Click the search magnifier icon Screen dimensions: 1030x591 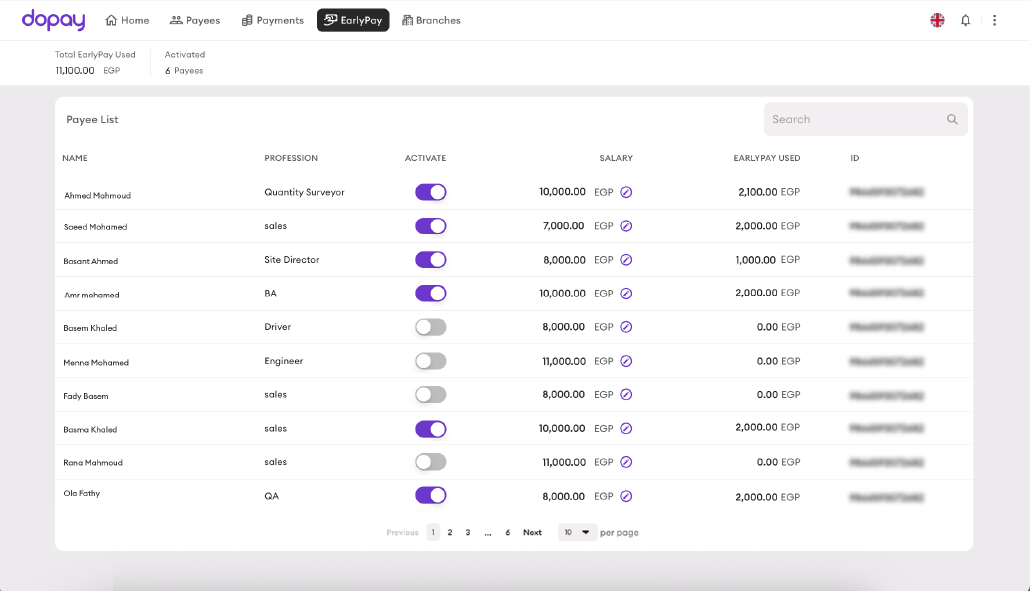pos(952,119)
